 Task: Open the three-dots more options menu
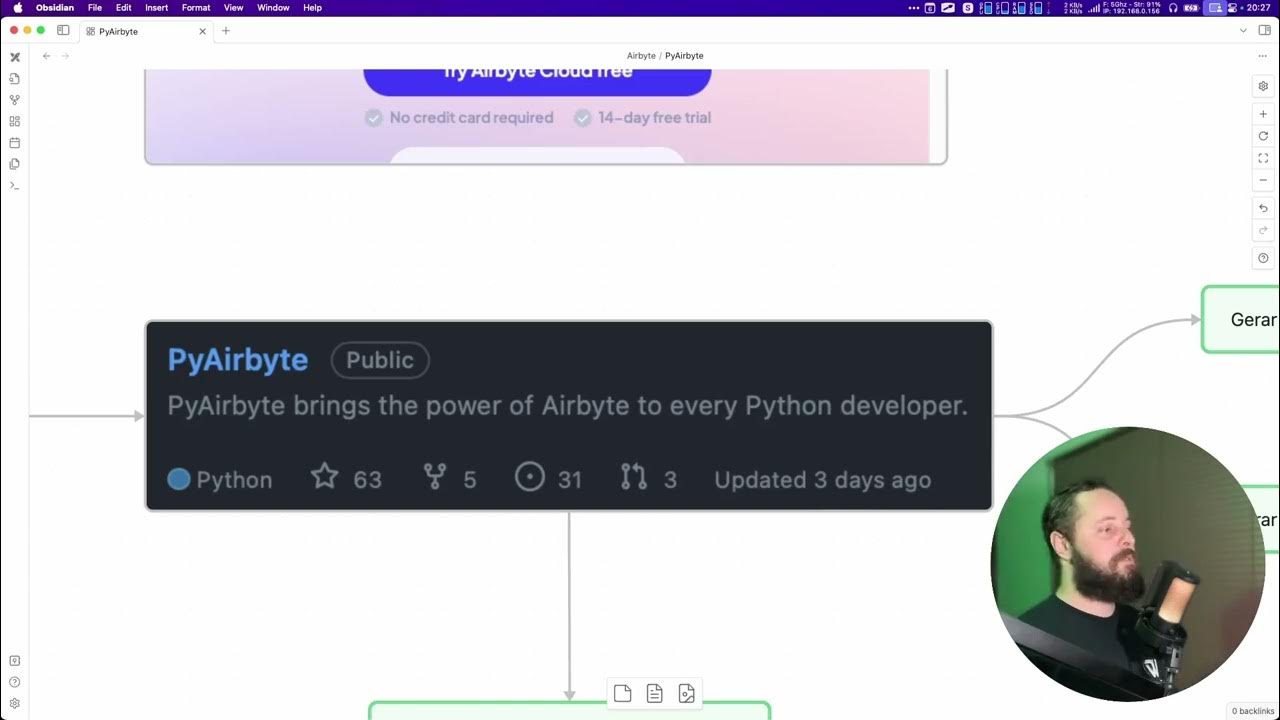tap(1262, 56)
